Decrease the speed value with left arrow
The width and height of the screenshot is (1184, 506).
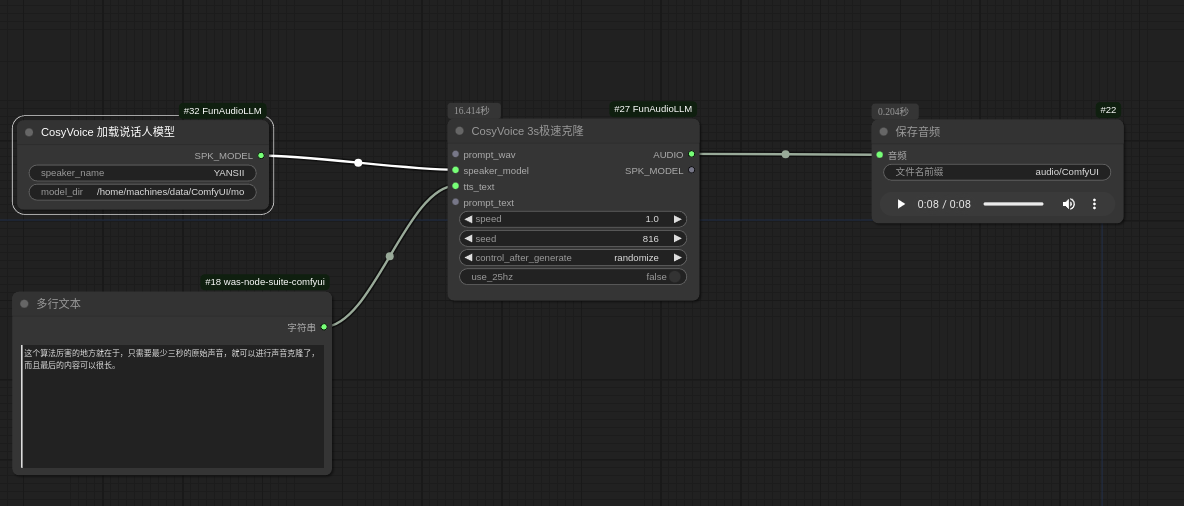click(468, 219)
